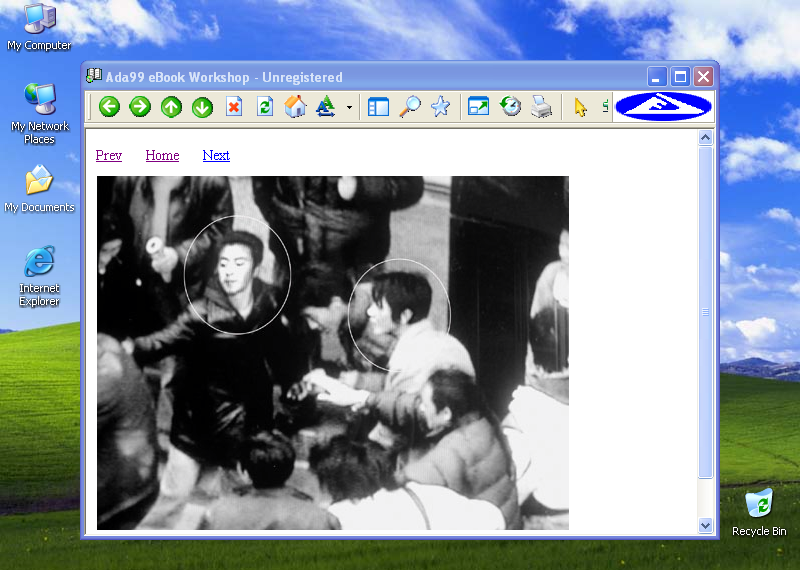Go to the Home page house icon
This screenshot has width=800, height=570.
point(295,107)
